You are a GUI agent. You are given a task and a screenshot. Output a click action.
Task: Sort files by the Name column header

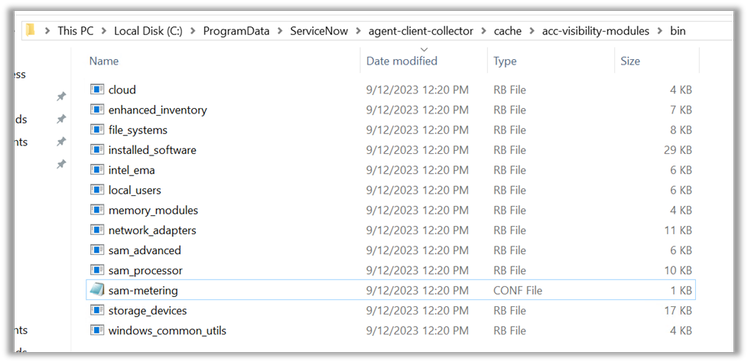point(104,61)
